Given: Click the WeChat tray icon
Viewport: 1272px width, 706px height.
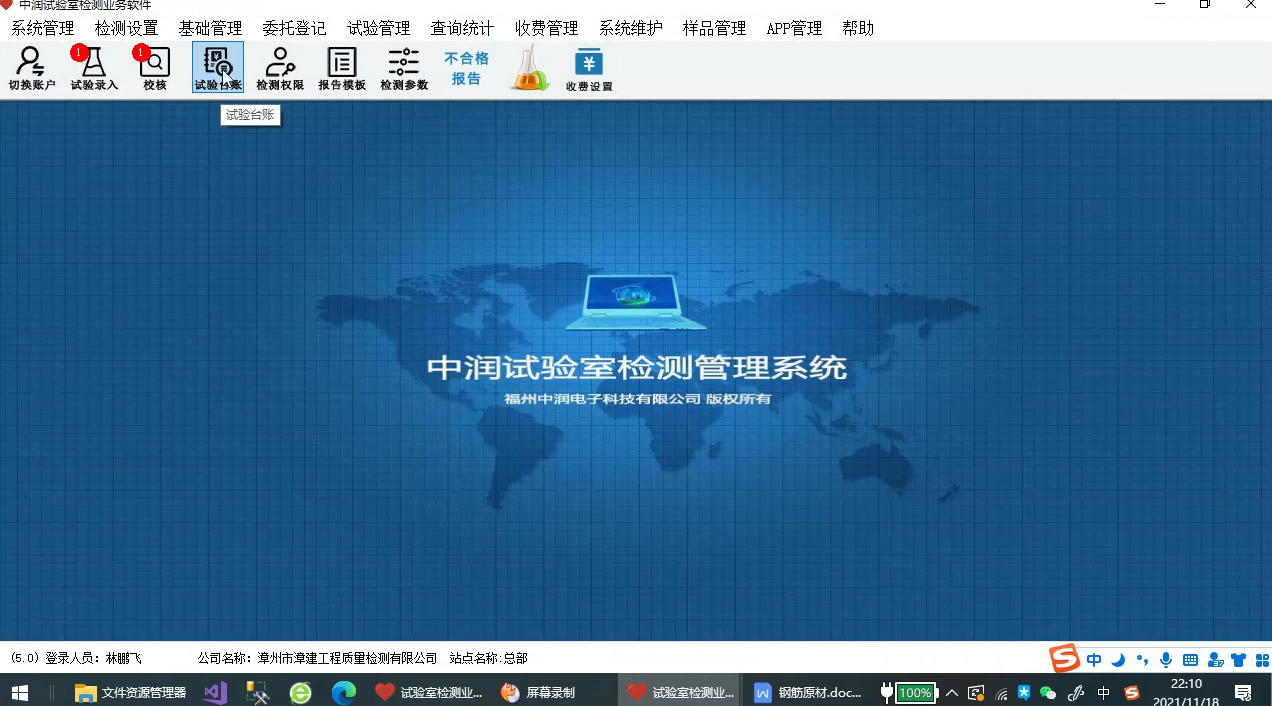Looking at the screenshot, I should [x=1048, y=692].
